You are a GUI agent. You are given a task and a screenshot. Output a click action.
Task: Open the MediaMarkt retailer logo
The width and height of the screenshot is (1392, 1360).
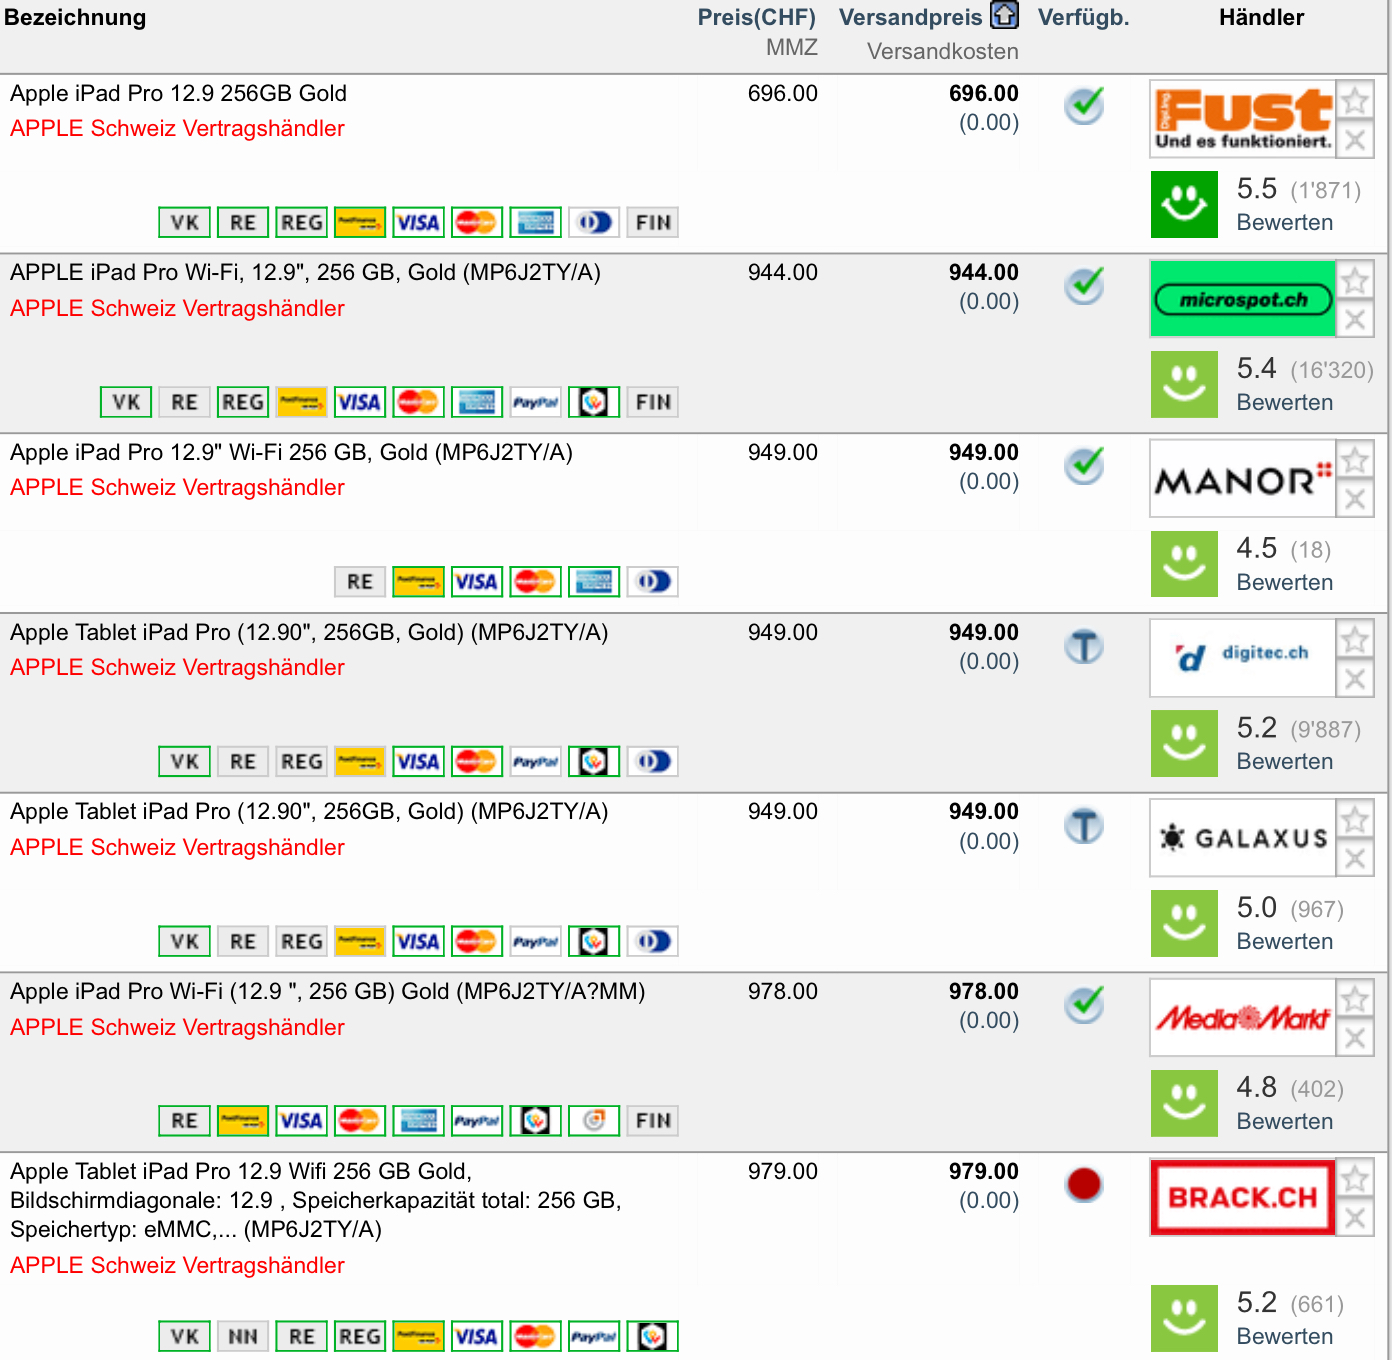click(x=1243, y=1018)
